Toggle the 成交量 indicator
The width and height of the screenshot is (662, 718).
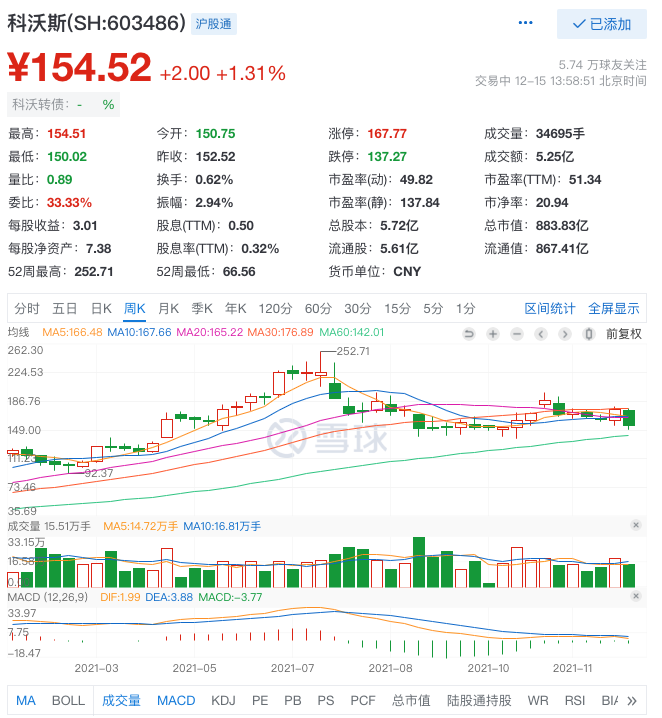(x=121, y=700)
